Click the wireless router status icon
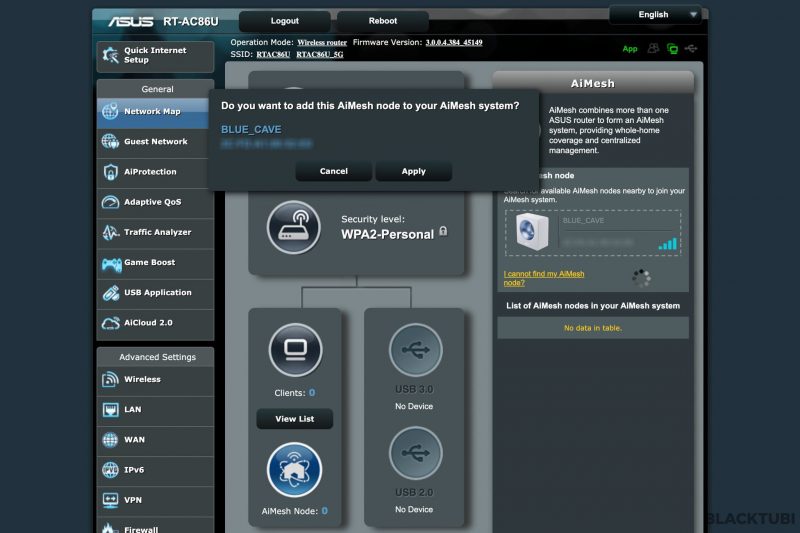800x533 pixels. [293, 227]
